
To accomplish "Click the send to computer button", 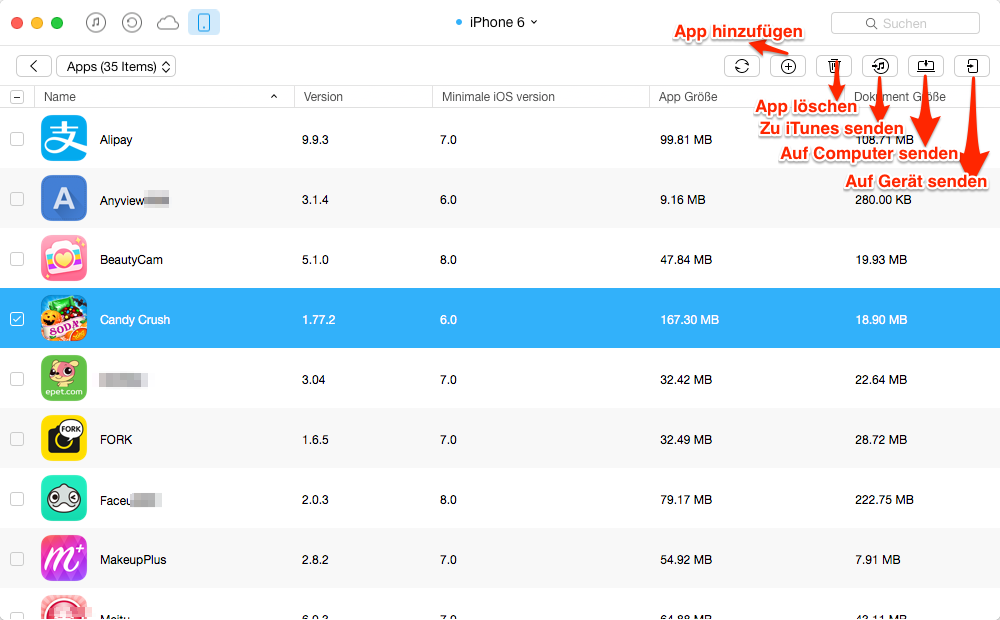I will coord(926,66).
